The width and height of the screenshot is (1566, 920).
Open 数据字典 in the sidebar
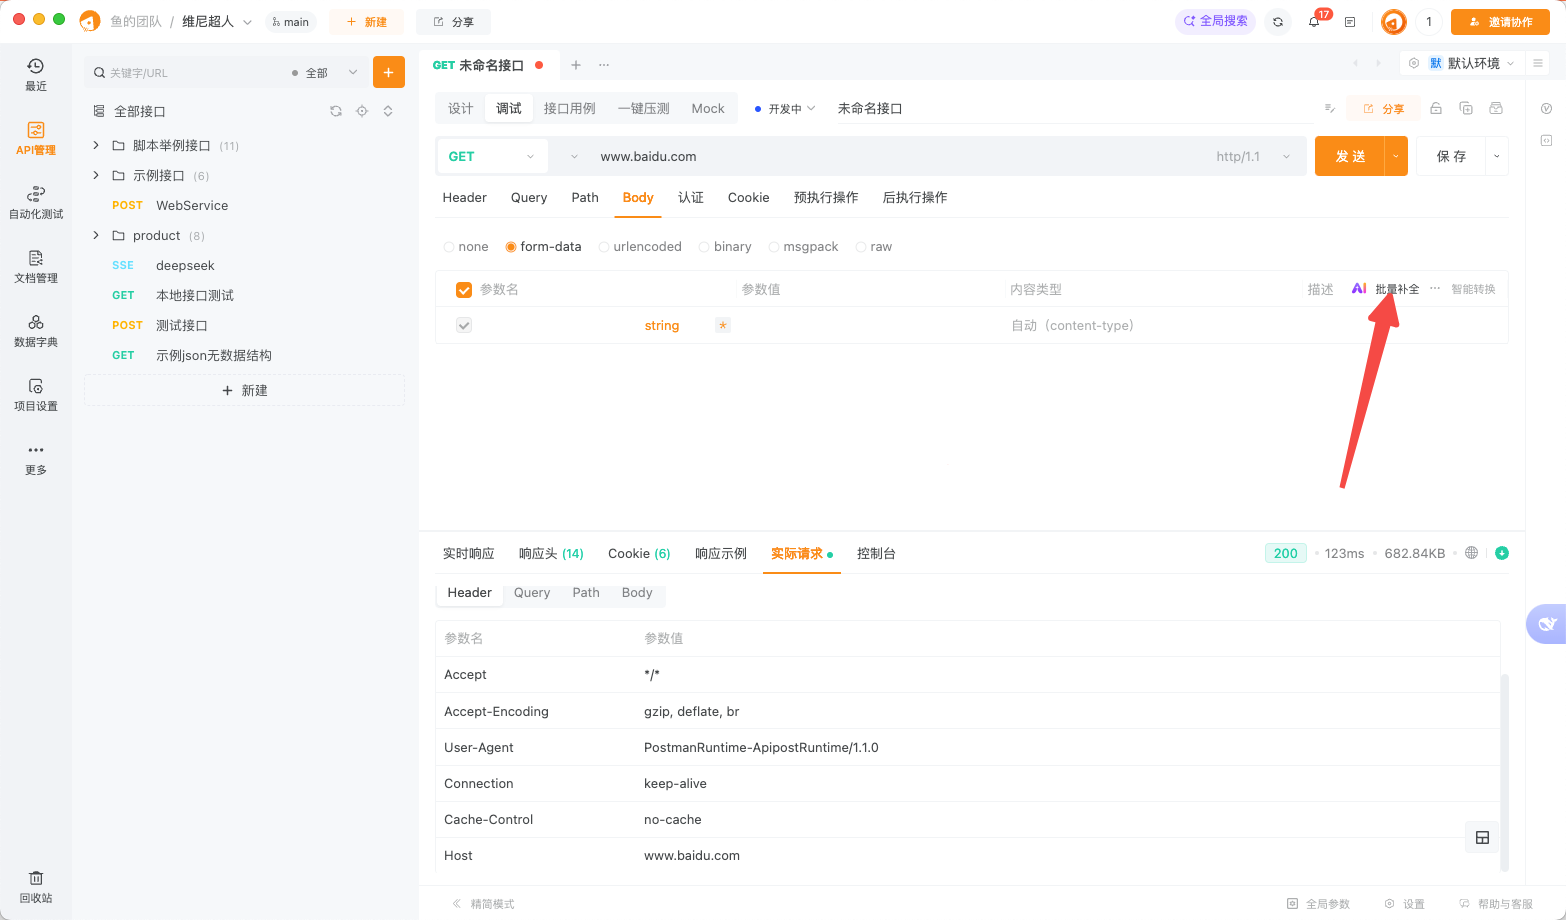tap(36, 331)
